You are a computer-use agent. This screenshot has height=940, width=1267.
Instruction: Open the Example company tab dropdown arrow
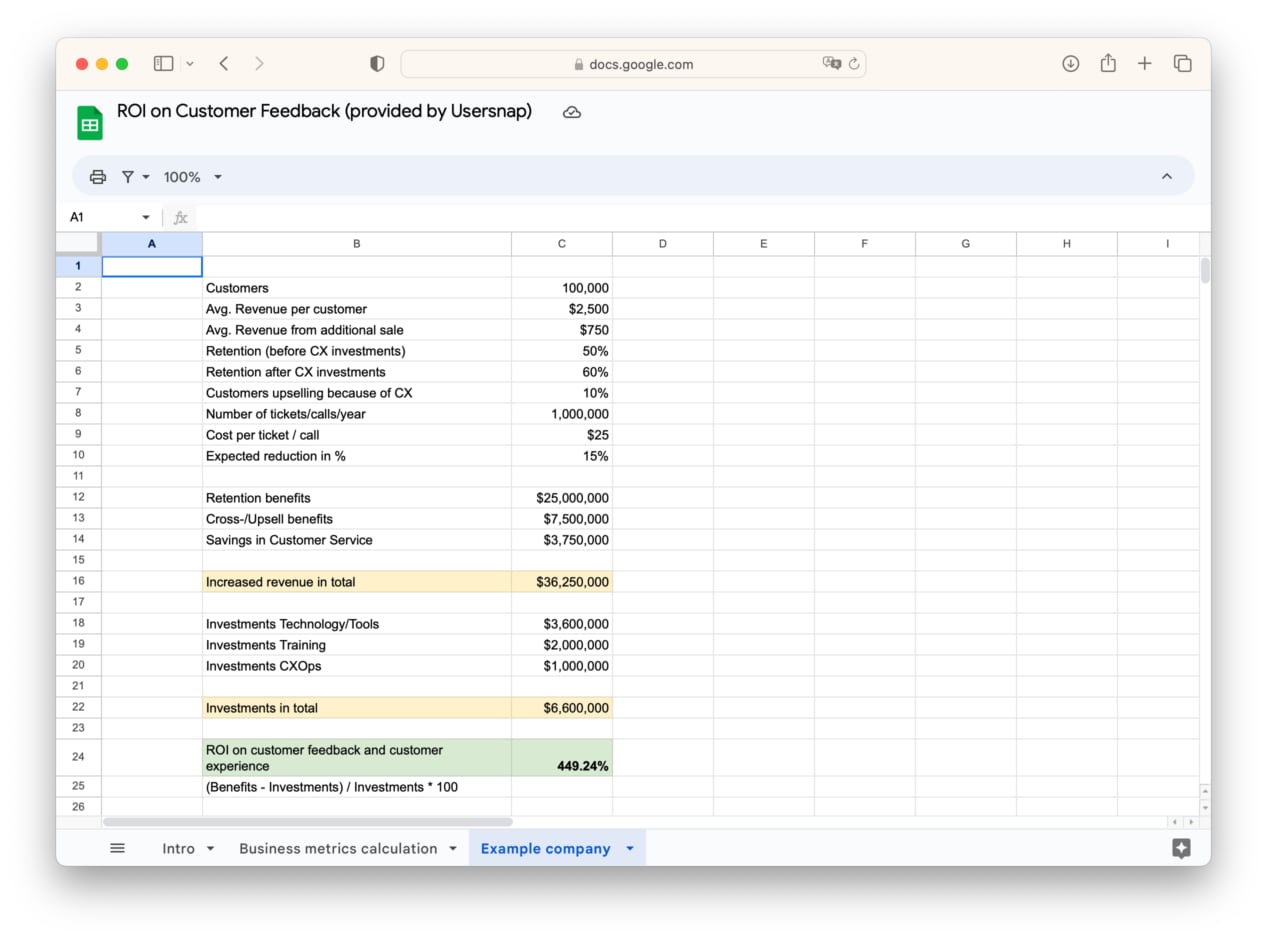[630, 848]
